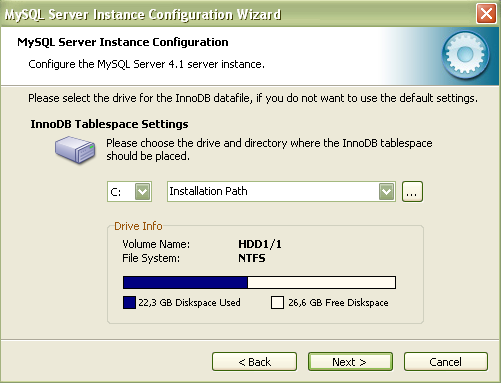501x383 pixels.
Task: Click the "MySQL Server Instance Configuration" heading
Action: (x=123, y=42)
